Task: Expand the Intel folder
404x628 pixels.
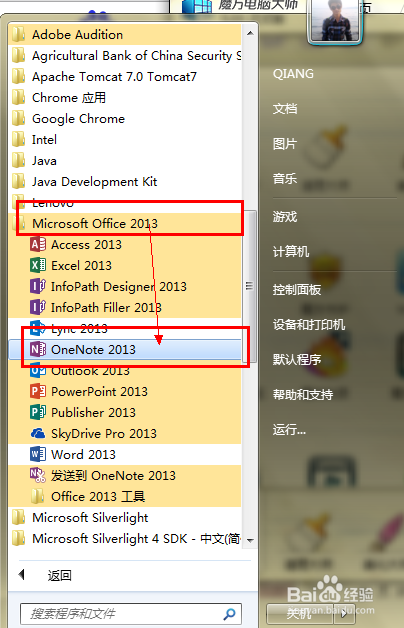Action: coord(125,140)
